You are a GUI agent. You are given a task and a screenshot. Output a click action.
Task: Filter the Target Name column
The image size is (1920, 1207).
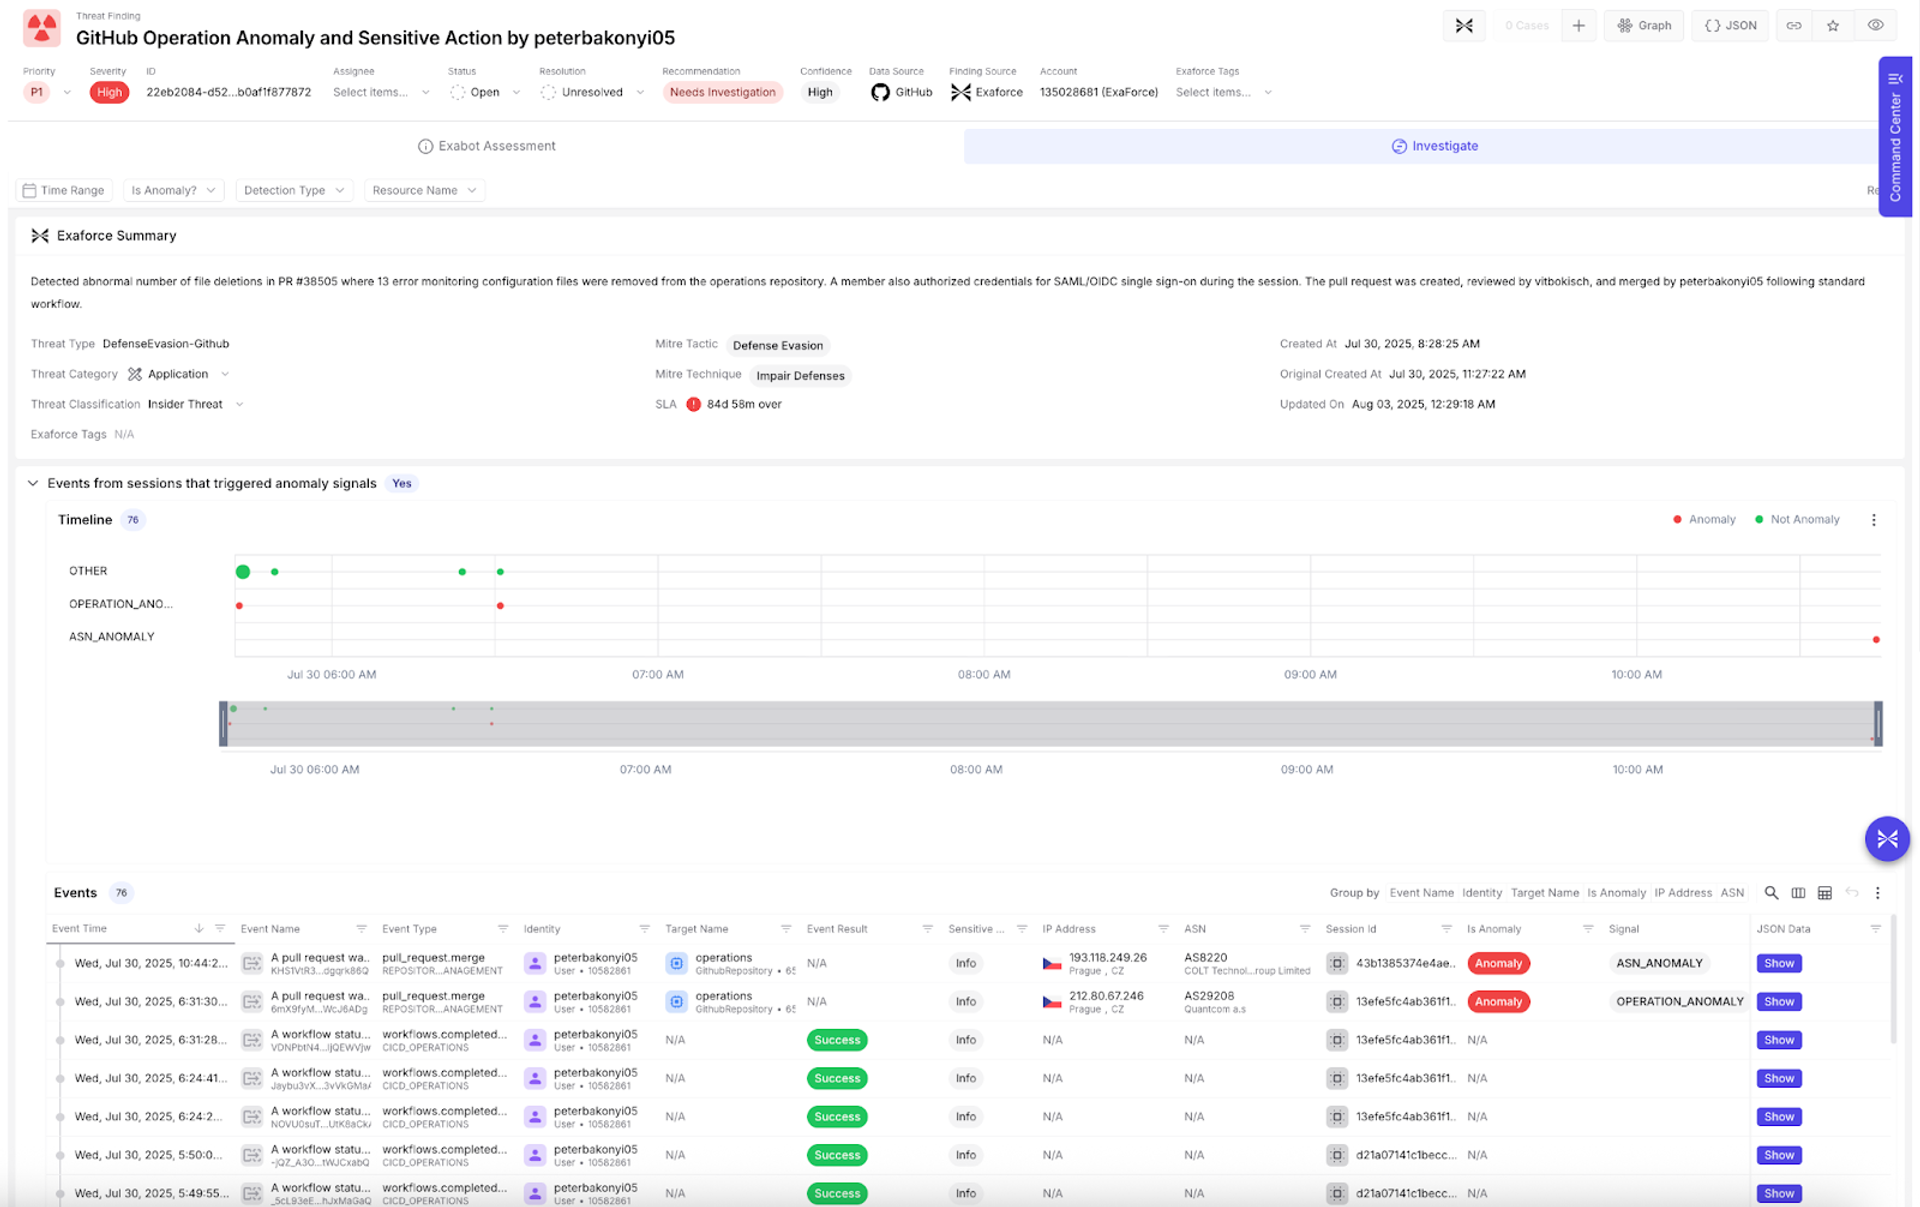[786, 929]
